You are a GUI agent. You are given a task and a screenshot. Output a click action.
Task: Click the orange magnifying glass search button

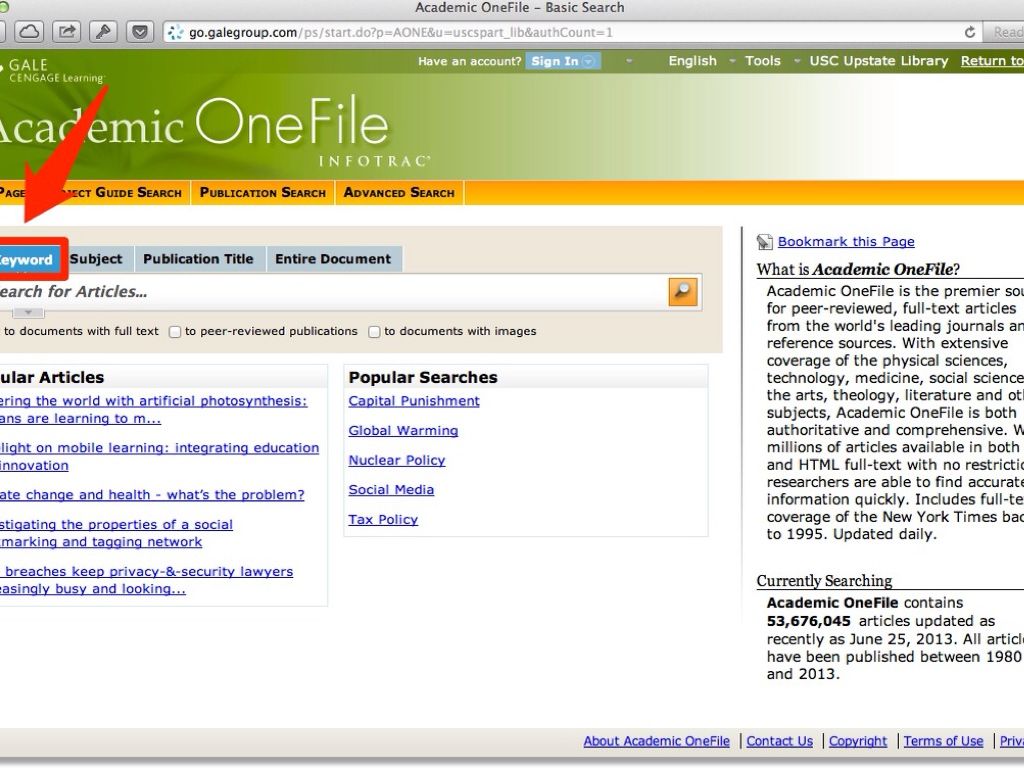683,291
